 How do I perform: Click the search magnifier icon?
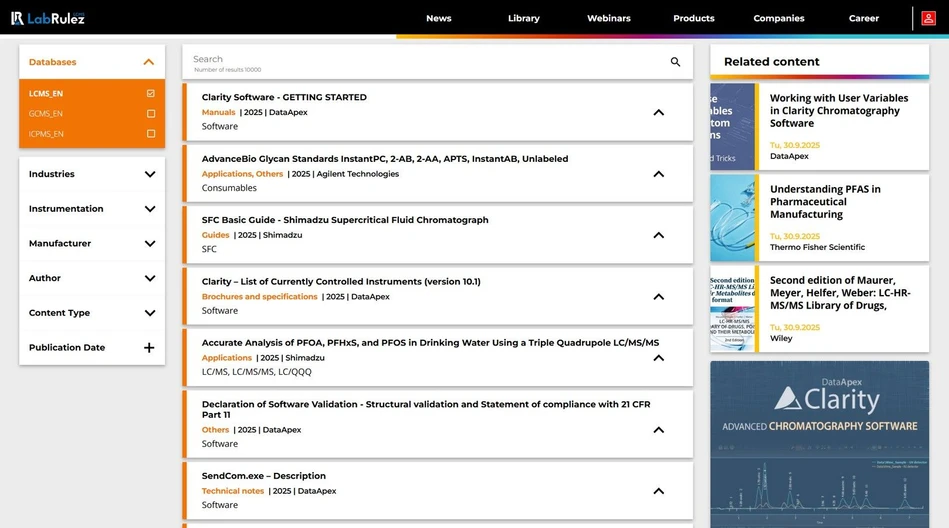coord(675,62)
